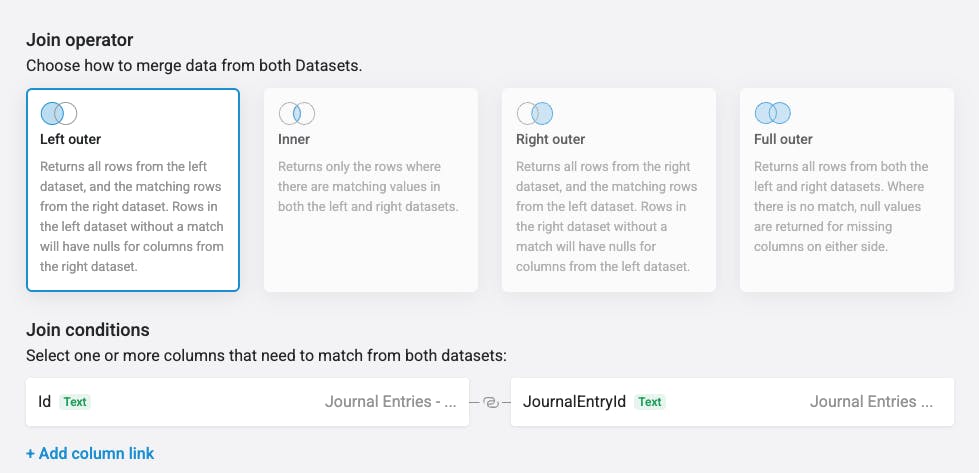Click the Inner join Venn diagram icon
The width and height of the screenshot is (979, 473).
(x=297, y=114)
